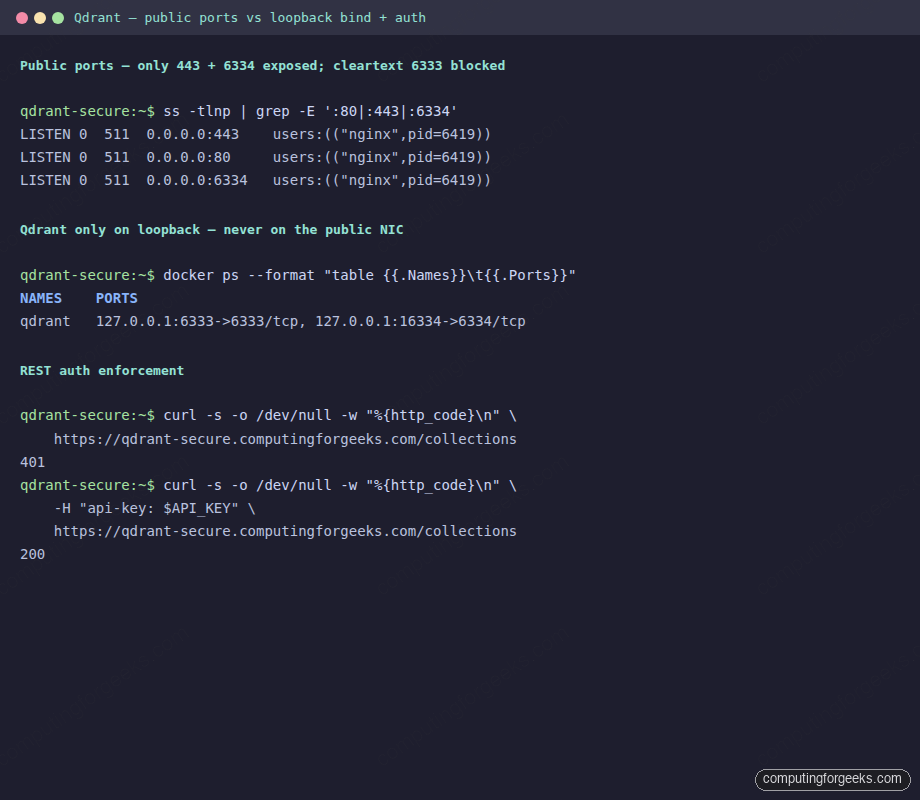This screenshot has width=920, height=800.
Task: Click the LISTEN line for 0.0.0.0:443
Action: pyautogui.click(x=255, y=134)
